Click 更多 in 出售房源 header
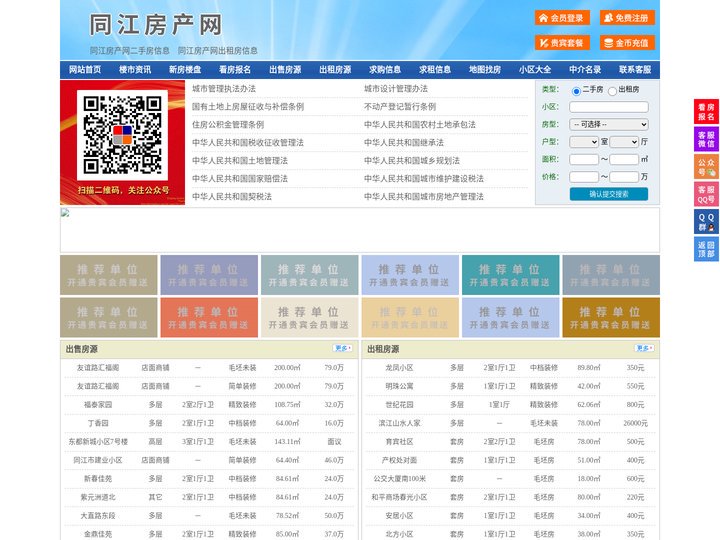This screenshot has height=540, width=720. click(343, 349)
